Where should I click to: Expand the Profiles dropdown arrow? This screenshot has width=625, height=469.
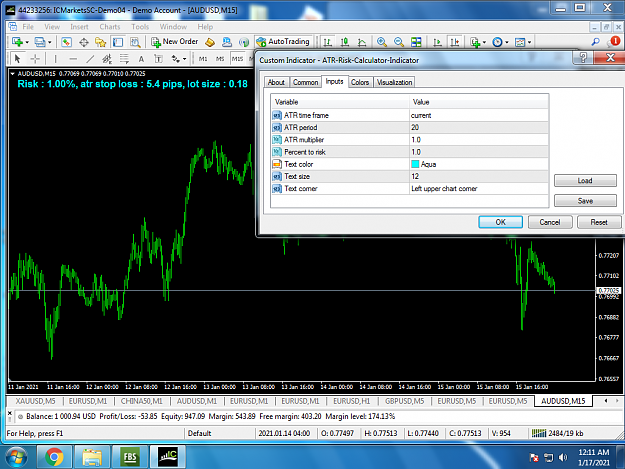(x=49, y=42)
